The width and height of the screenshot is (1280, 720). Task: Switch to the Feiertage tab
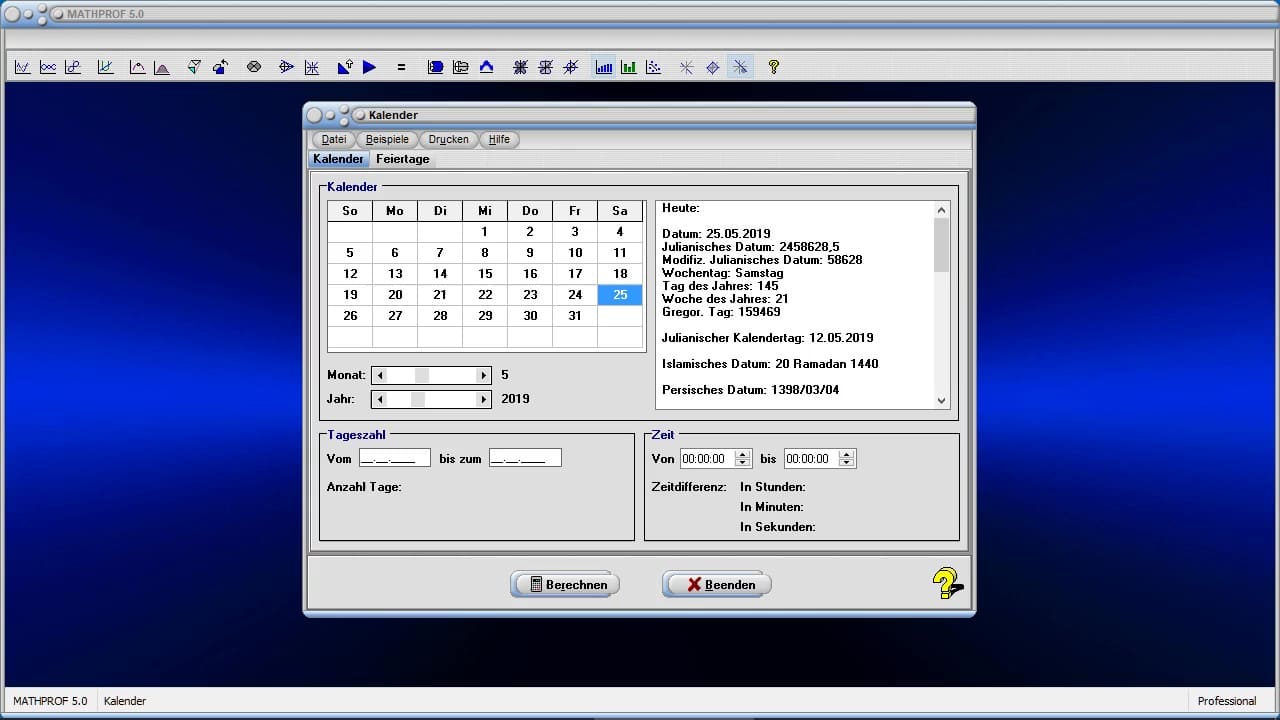[x=403, y=159]
